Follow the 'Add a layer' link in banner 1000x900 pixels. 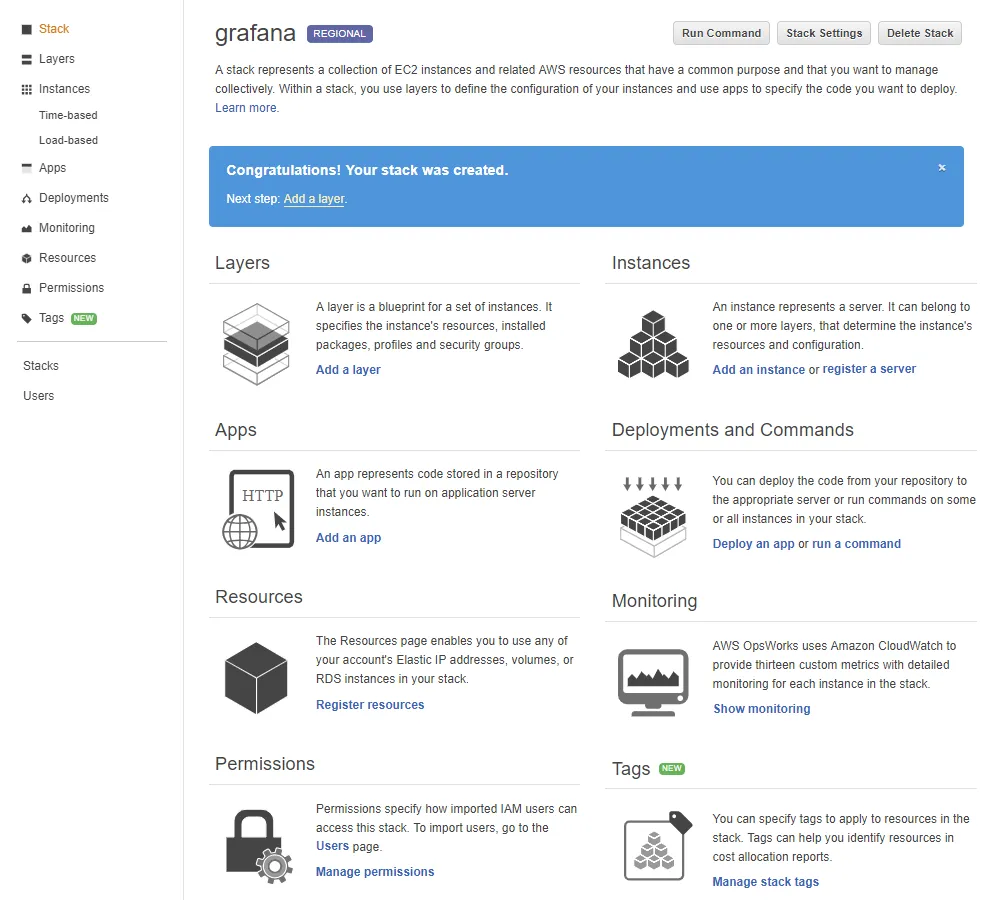pos(314,199)
